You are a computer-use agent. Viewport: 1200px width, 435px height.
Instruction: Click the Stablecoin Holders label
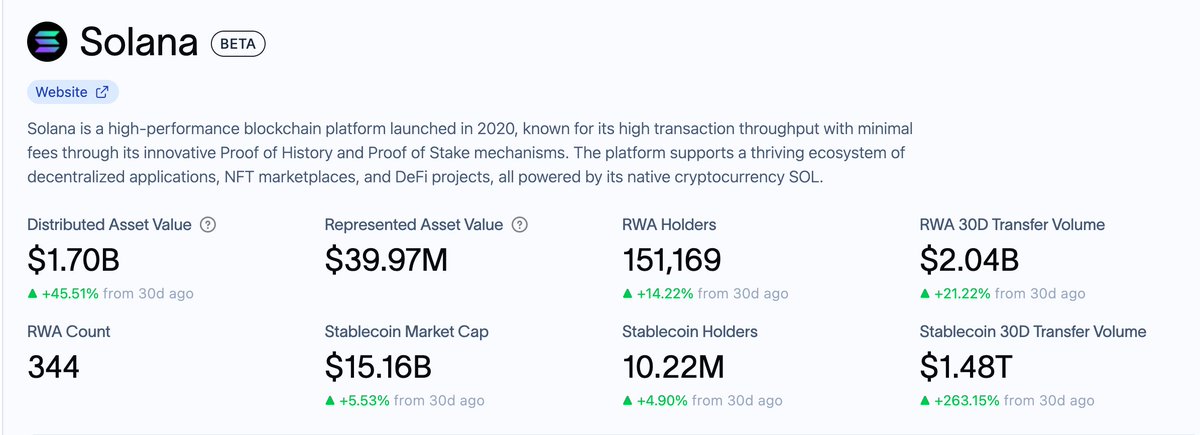click(x=690, y=331)
